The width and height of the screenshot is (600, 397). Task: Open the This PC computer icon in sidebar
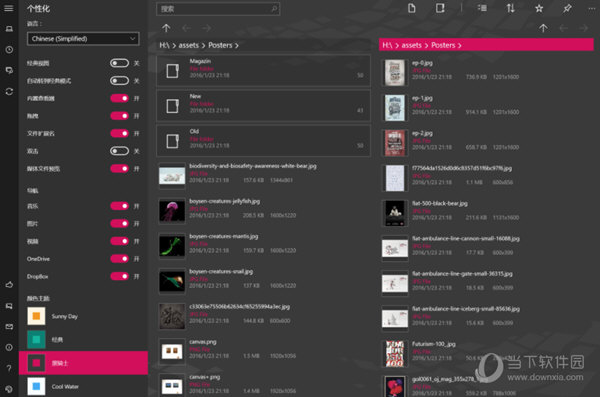(x=9, y=29)
